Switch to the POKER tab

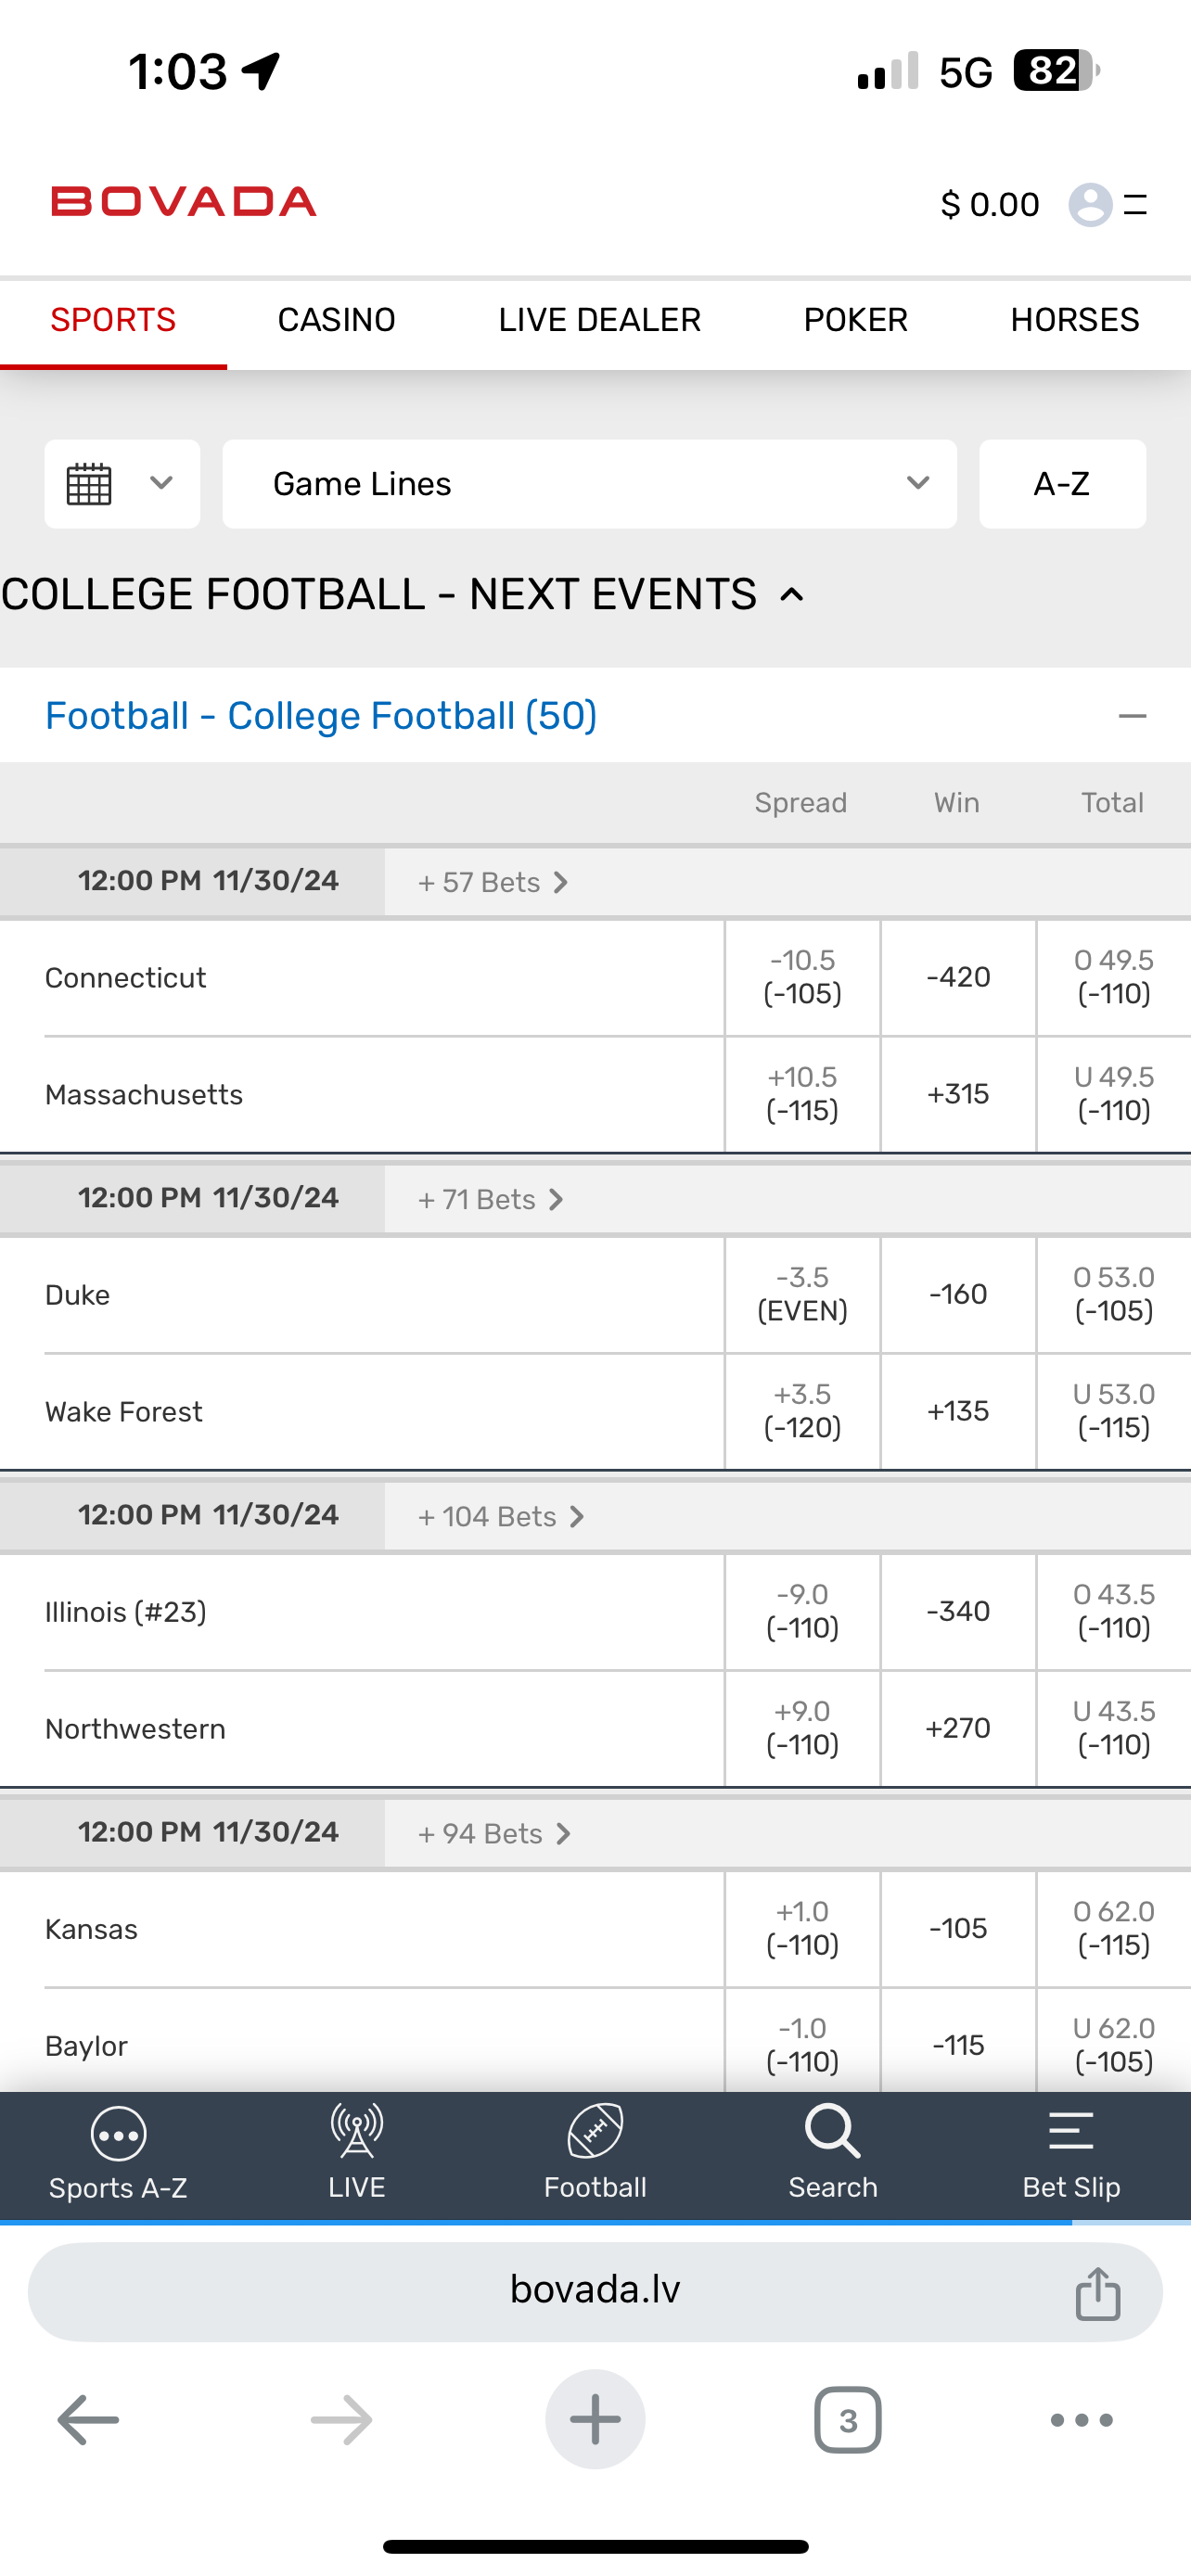[855, 320]
